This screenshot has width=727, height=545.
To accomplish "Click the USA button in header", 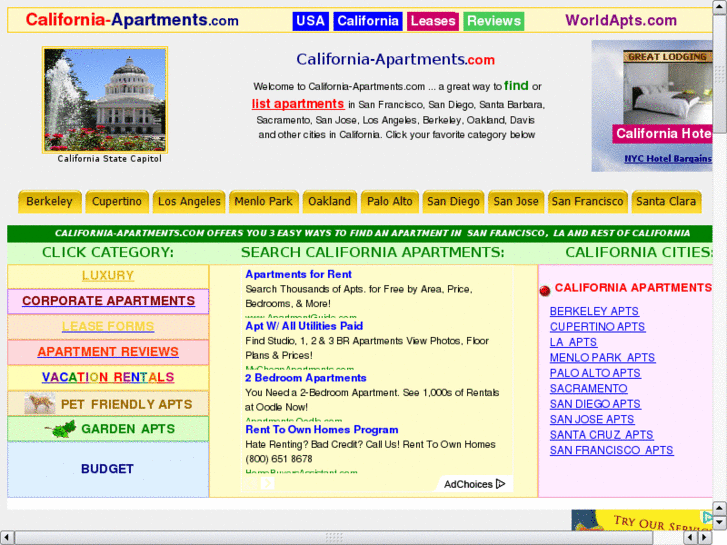I will pos(310,21).
